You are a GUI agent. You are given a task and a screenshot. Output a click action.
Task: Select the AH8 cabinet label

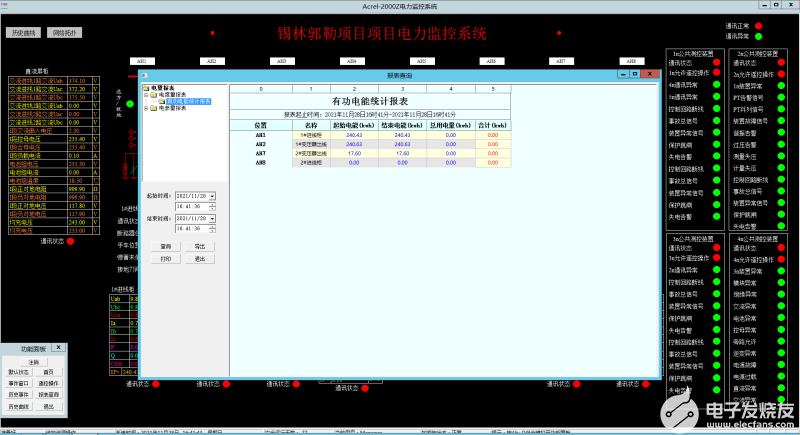tap(631, 61)
